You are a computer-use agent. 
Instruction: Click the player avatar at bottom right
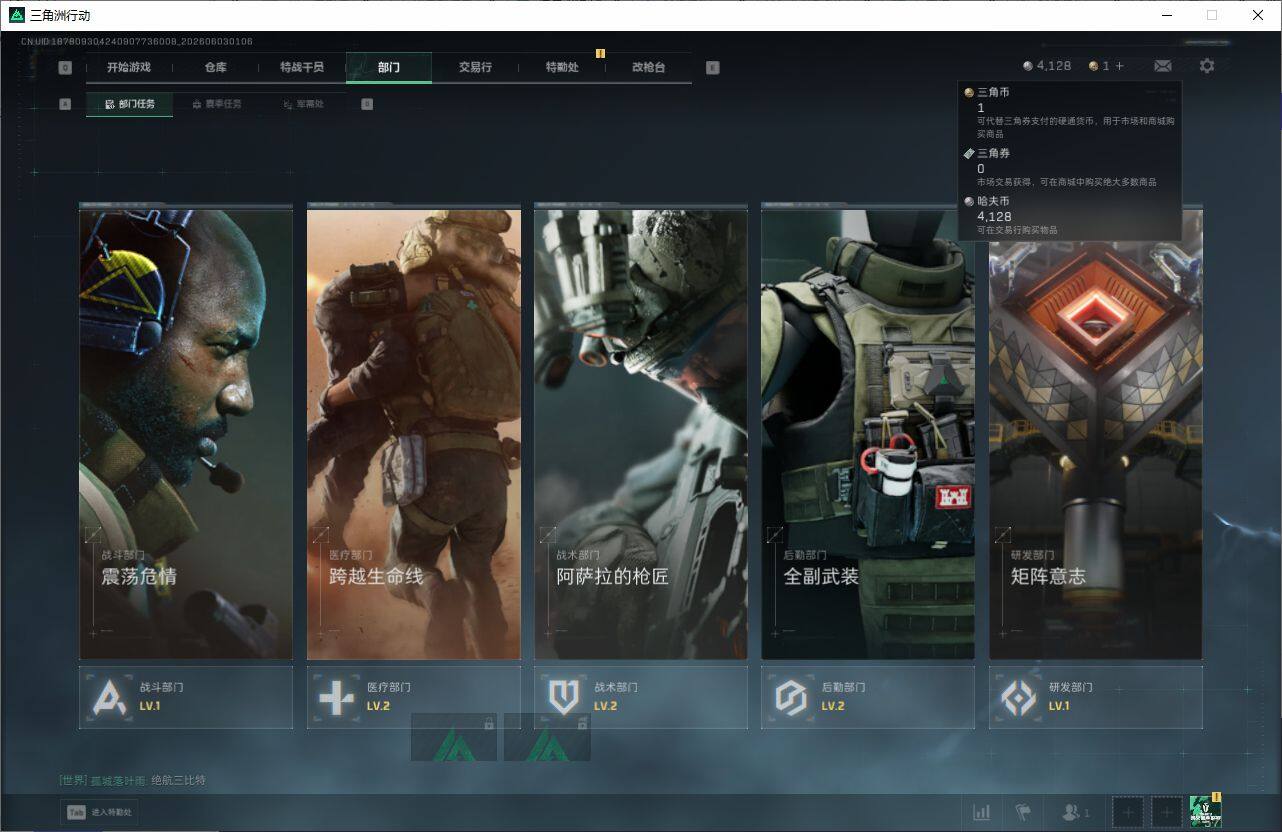coord(1205,812)
